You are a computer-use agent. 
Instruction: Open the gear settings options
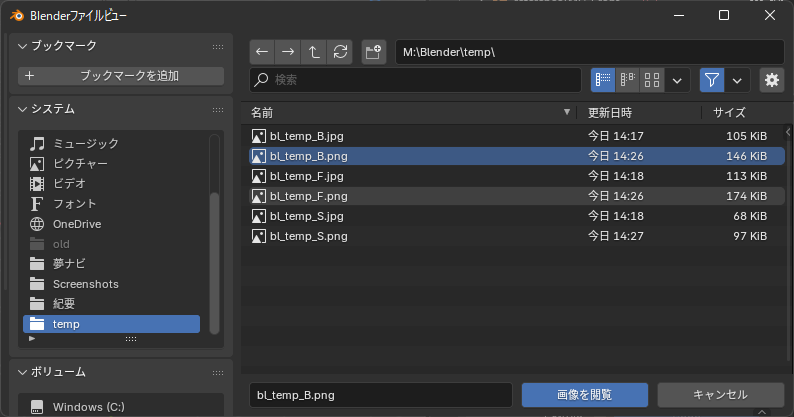click(771, 80)
